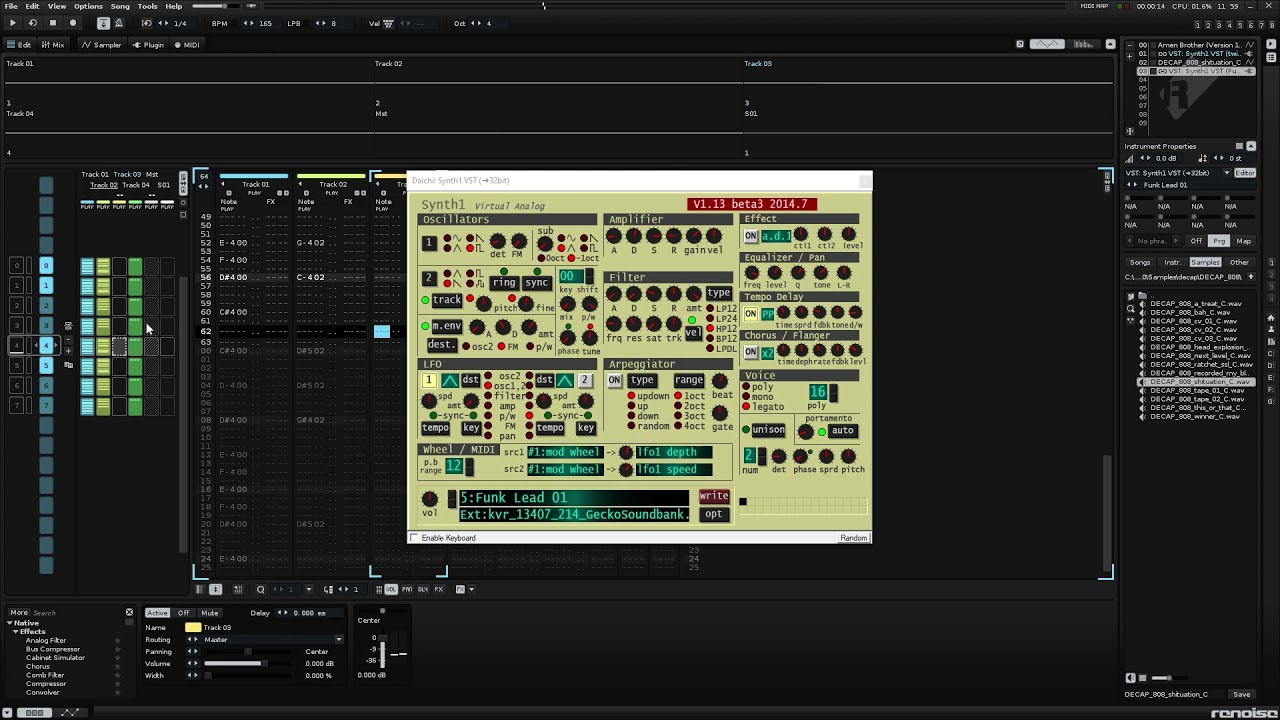Click the effect Search input field

(78, 613)
